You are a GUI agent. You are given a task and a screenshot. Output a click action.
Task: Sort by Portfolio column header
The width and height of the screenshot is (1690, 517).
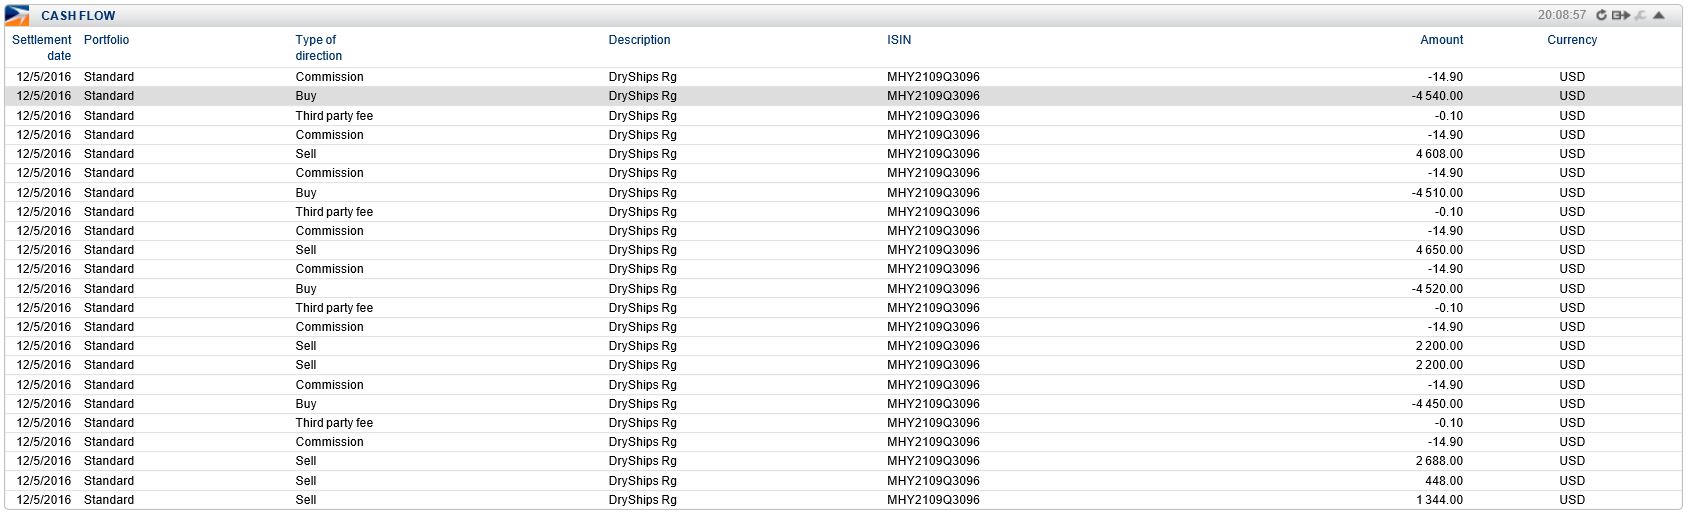click(x=106, y=40)
